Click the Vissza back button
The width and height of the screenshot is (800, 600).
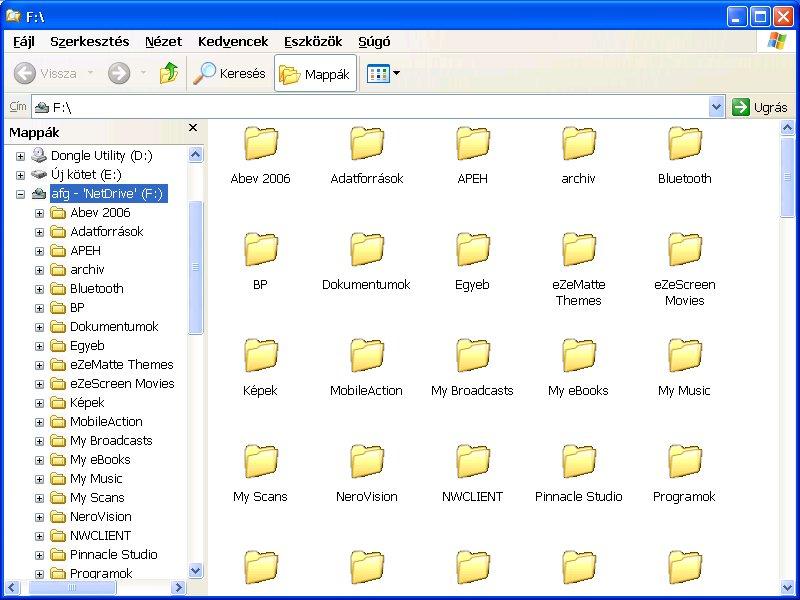pos(45,73)
